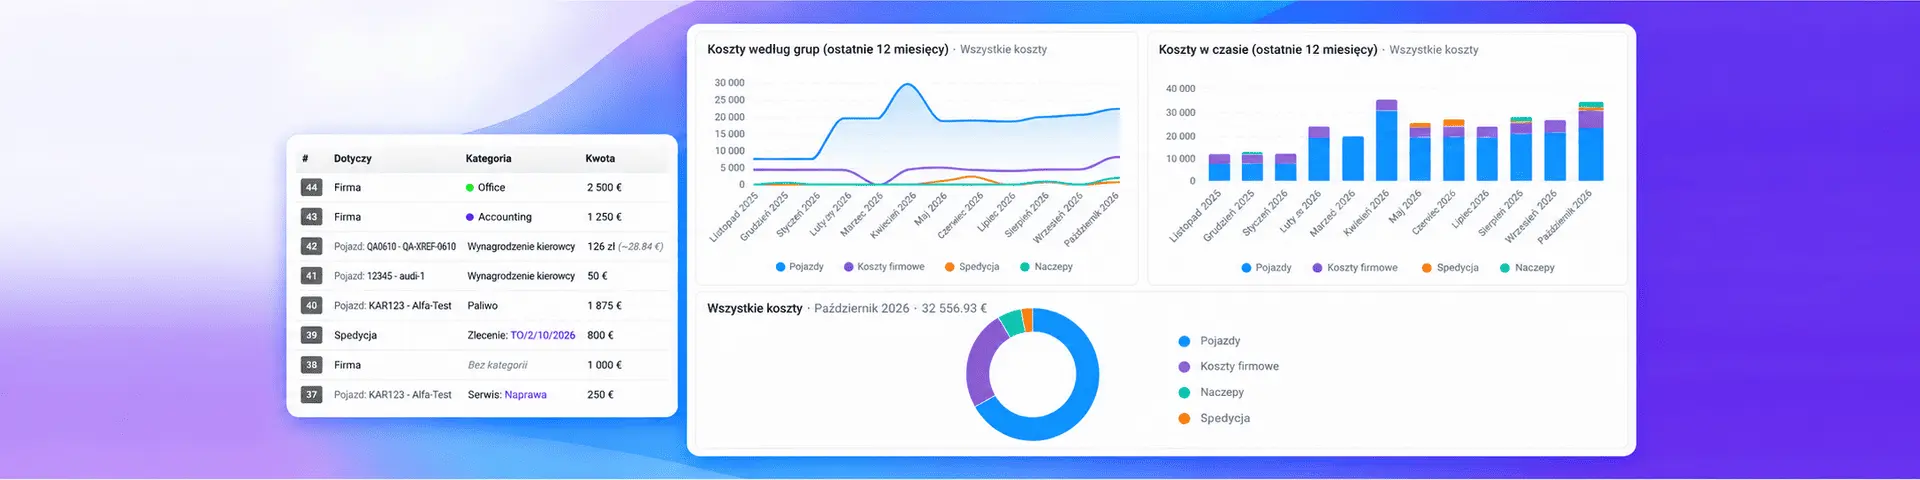
Task: Click the Spedycja cell in row 39
Action: [355, 335]
